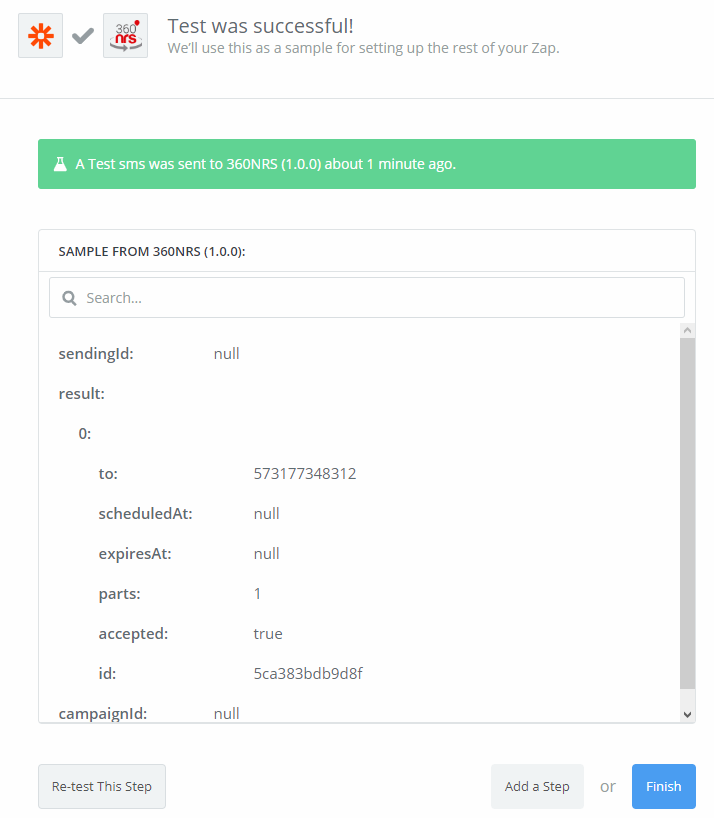This screenshot has height=818, width=714.
Task: Click scrollbar up arrow in sample panel
Action: pos(687,330)
